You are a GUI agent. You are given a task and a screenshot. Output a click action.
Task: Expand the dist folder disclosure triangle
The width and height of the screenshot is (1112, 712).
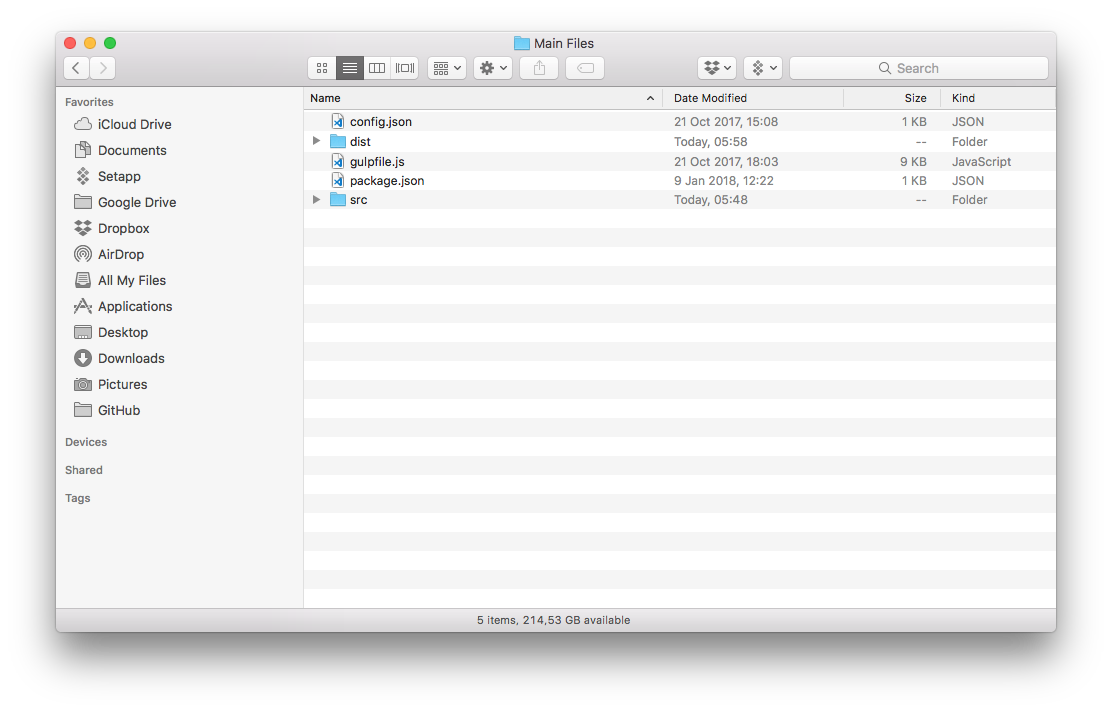[x=316, y=141]
